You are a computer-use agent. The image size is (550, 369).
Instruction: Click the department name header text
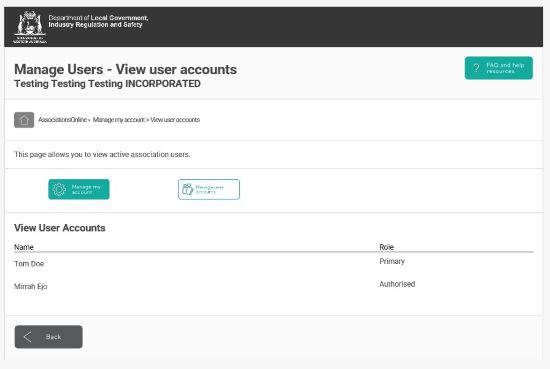98,21
